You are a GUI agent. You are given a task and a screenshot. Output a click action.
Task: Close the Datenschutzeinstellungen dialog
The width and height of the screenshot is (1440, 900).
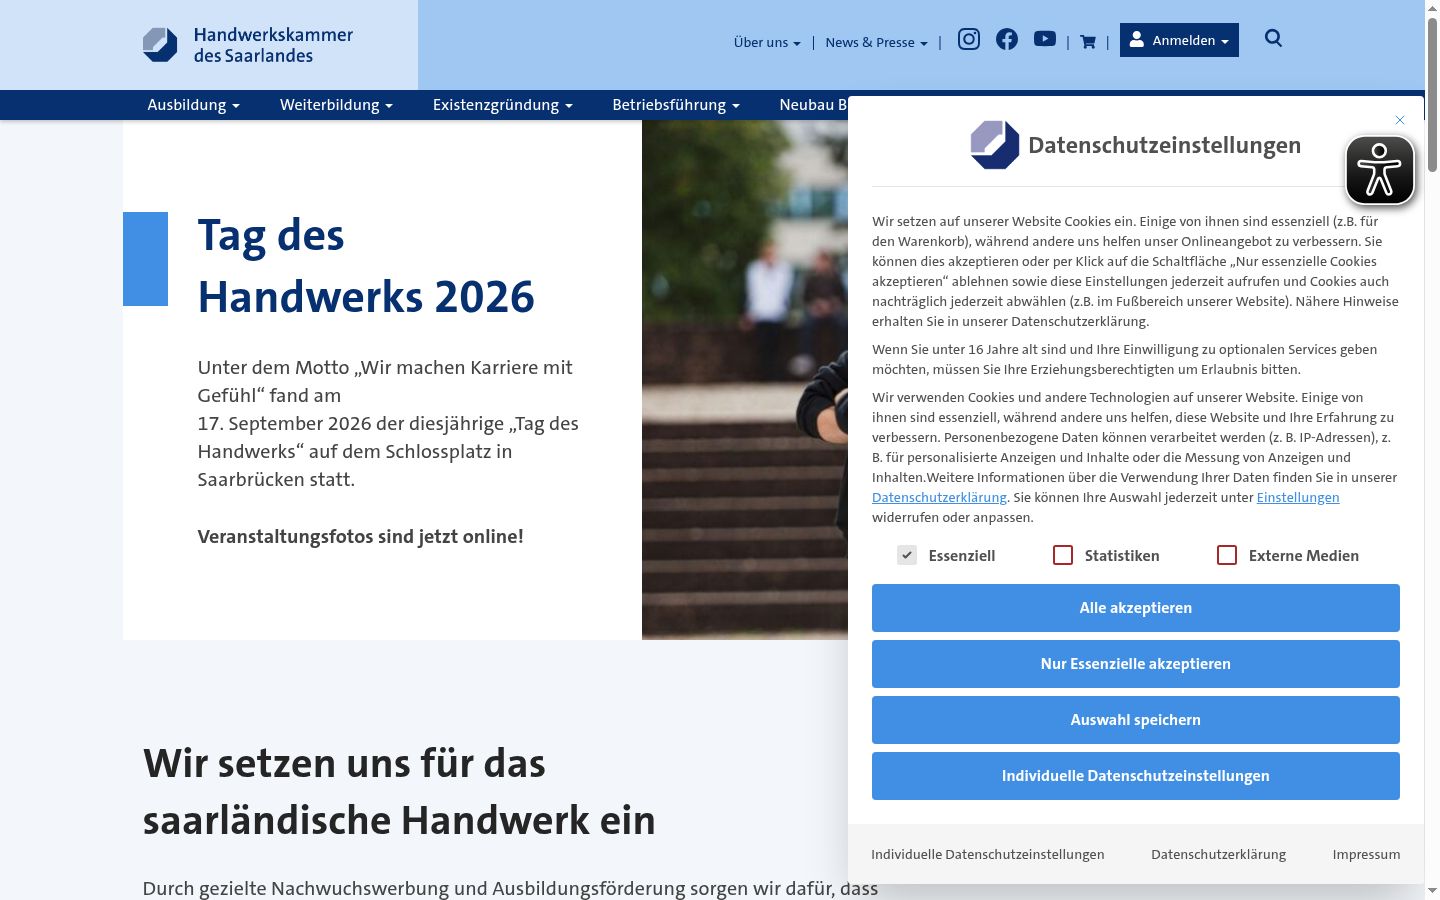[1400, 120]
